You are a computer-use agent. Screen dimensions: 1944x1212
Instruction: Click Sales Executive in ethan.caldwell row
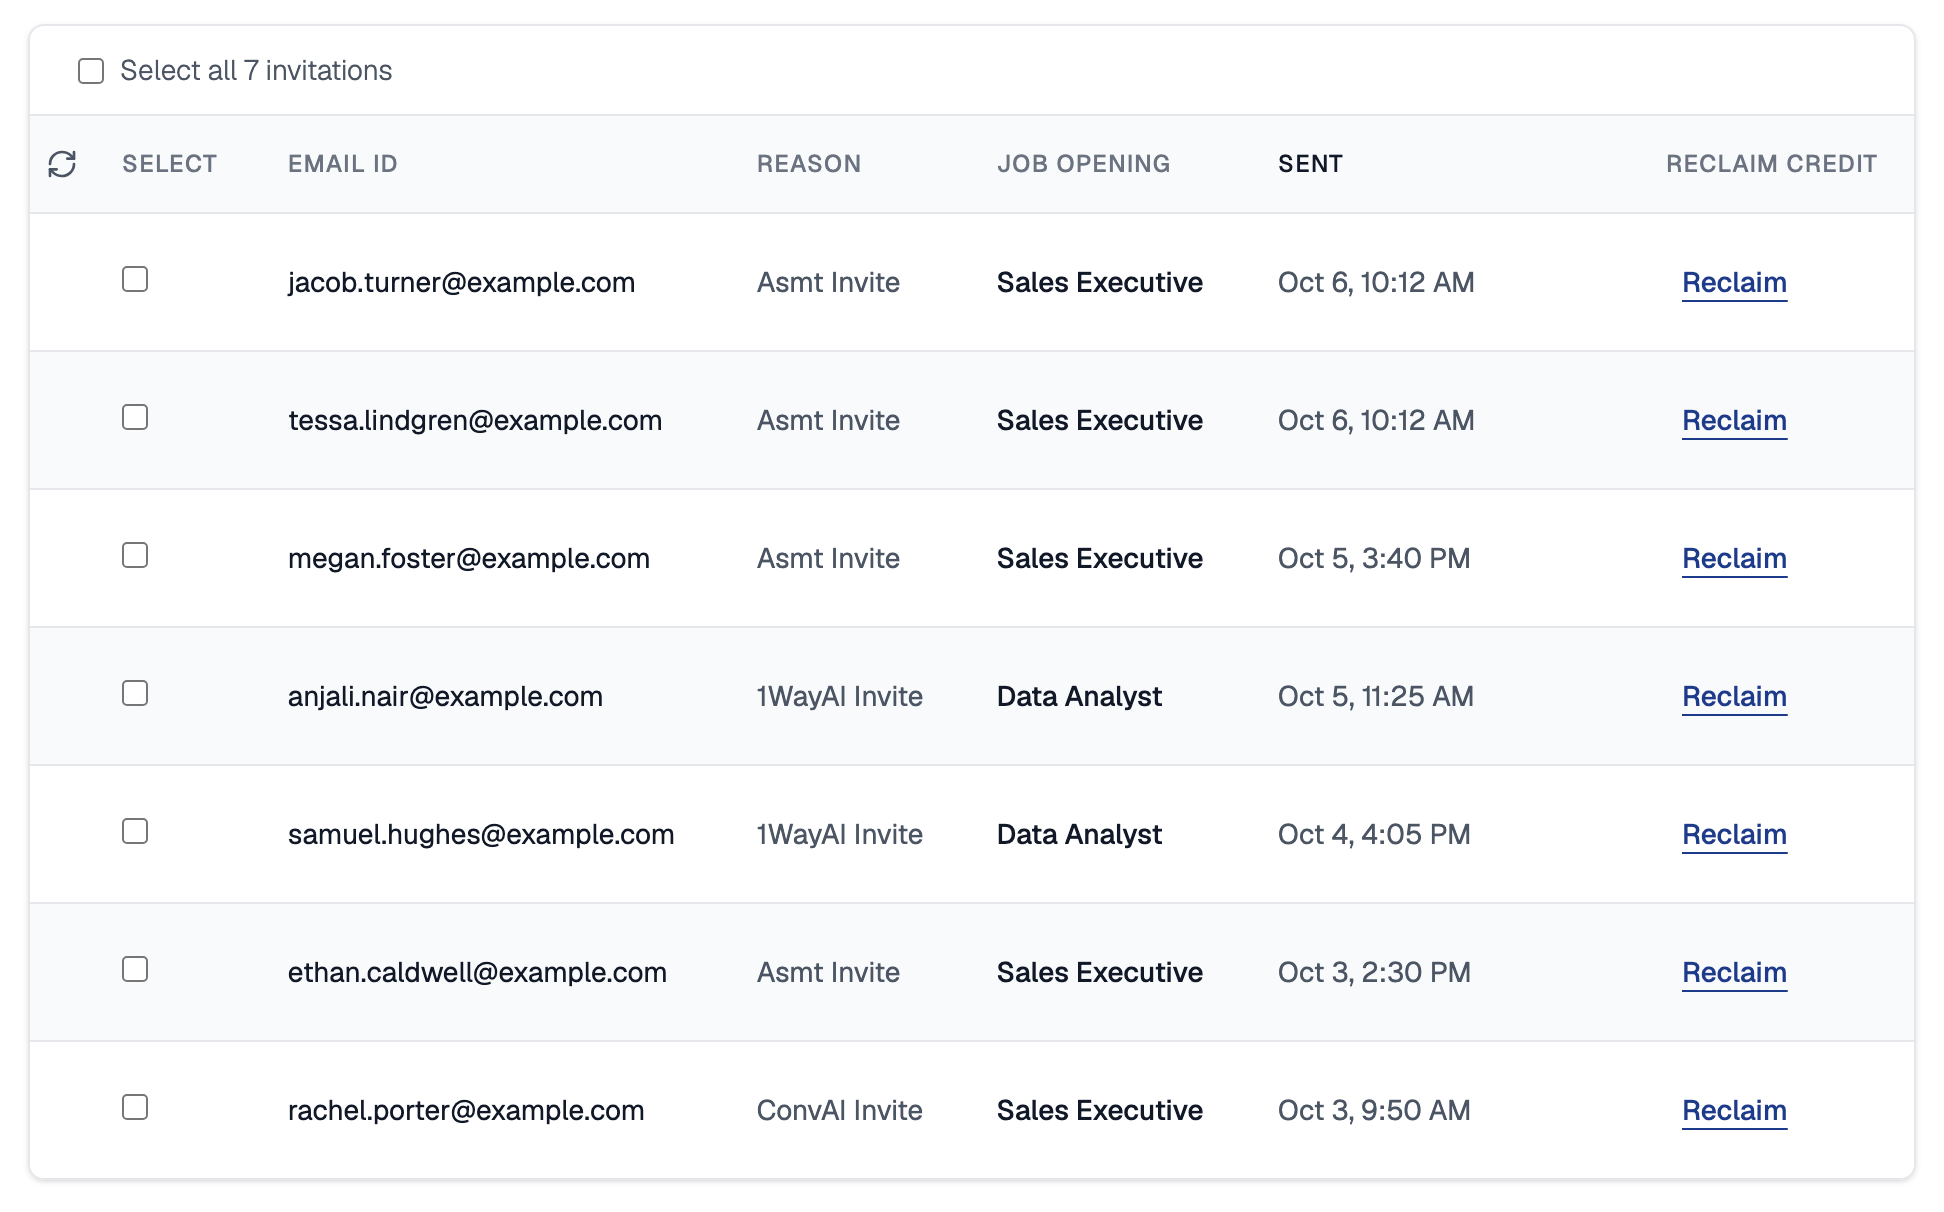coord(1100,973)
